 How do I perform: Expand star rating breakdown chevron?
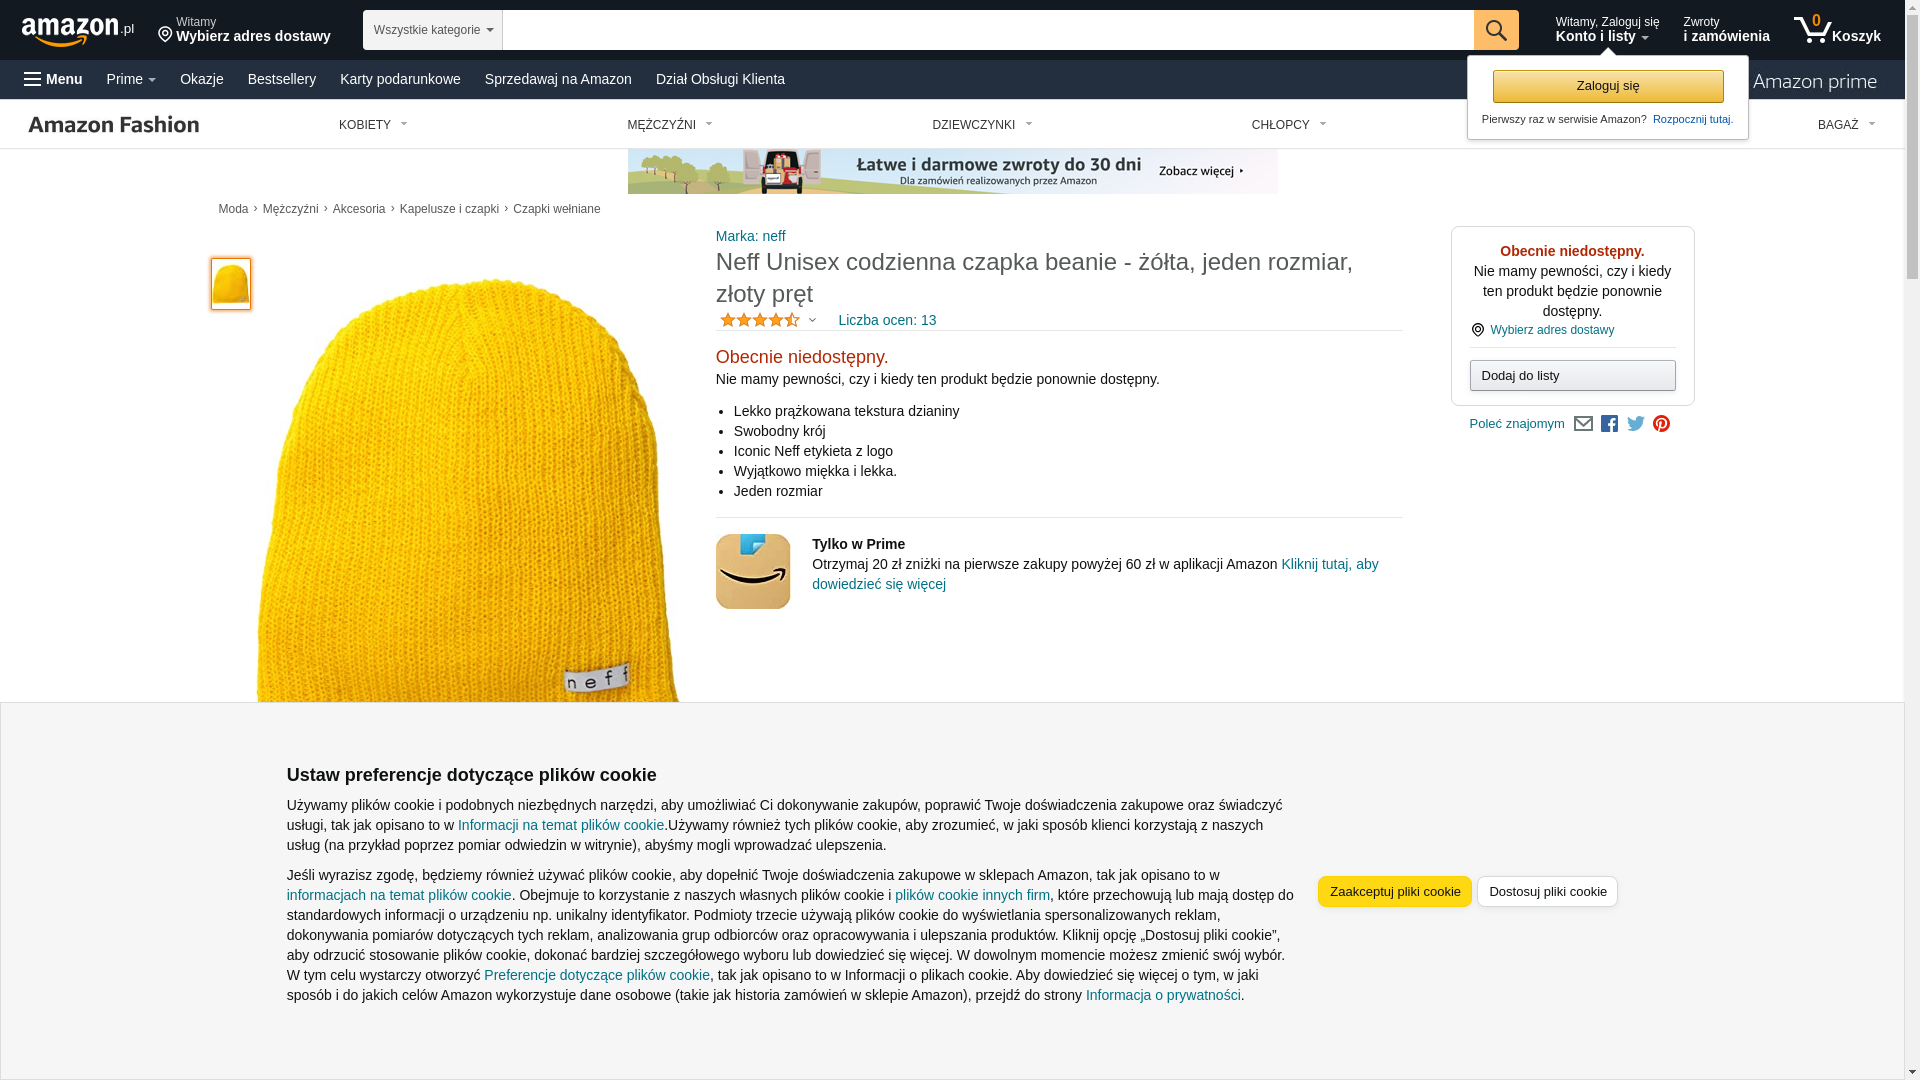(812, 321)
